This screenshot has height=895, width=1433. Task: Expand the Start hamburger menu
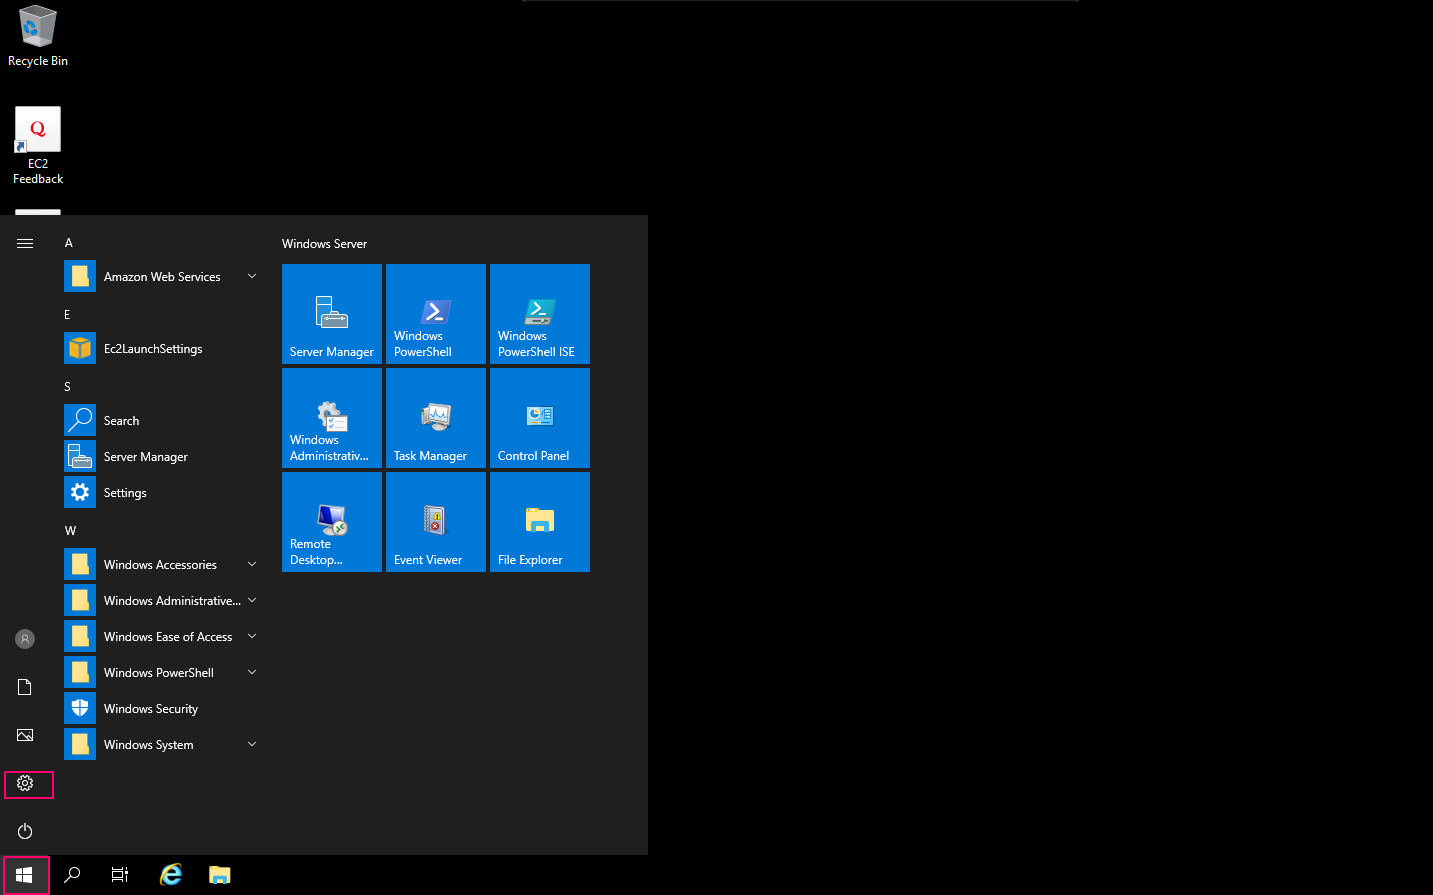click(x=25, y=243)
